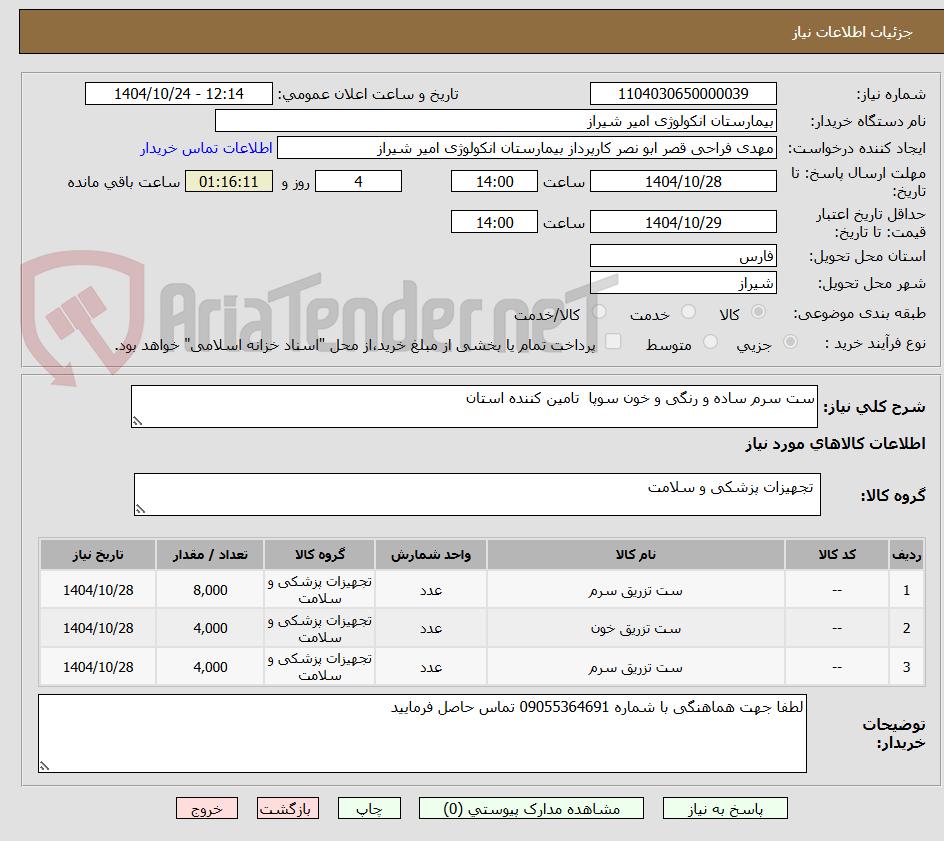Screen dimensions: 944x841
Task: Click ست تزریق سرم in row 3
Action: [x=636, y=668]
